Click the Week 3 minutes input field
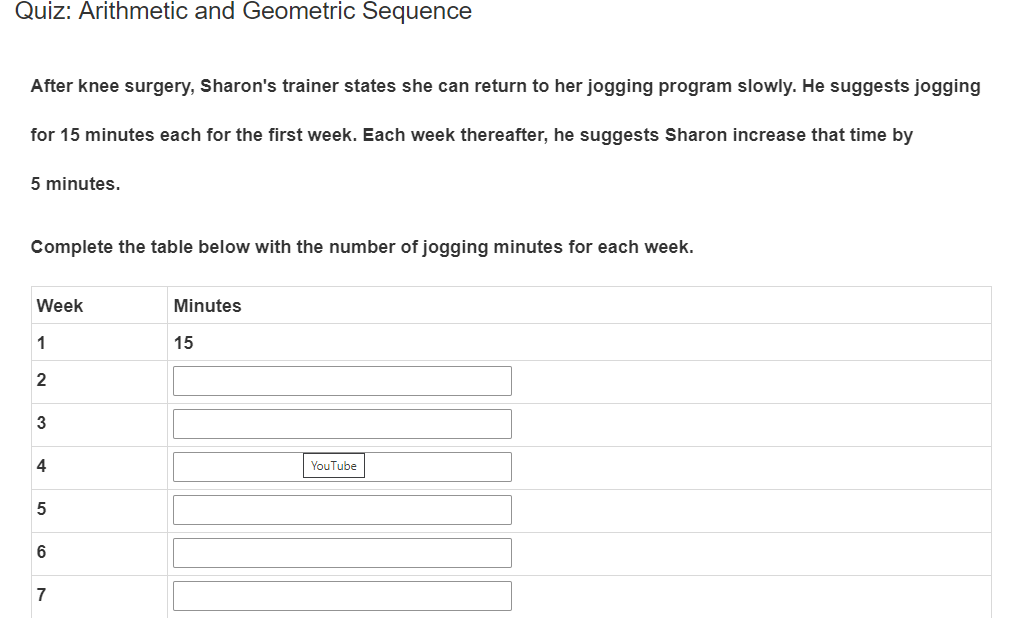Viewport: 1009px width, 618px height. 342,424
